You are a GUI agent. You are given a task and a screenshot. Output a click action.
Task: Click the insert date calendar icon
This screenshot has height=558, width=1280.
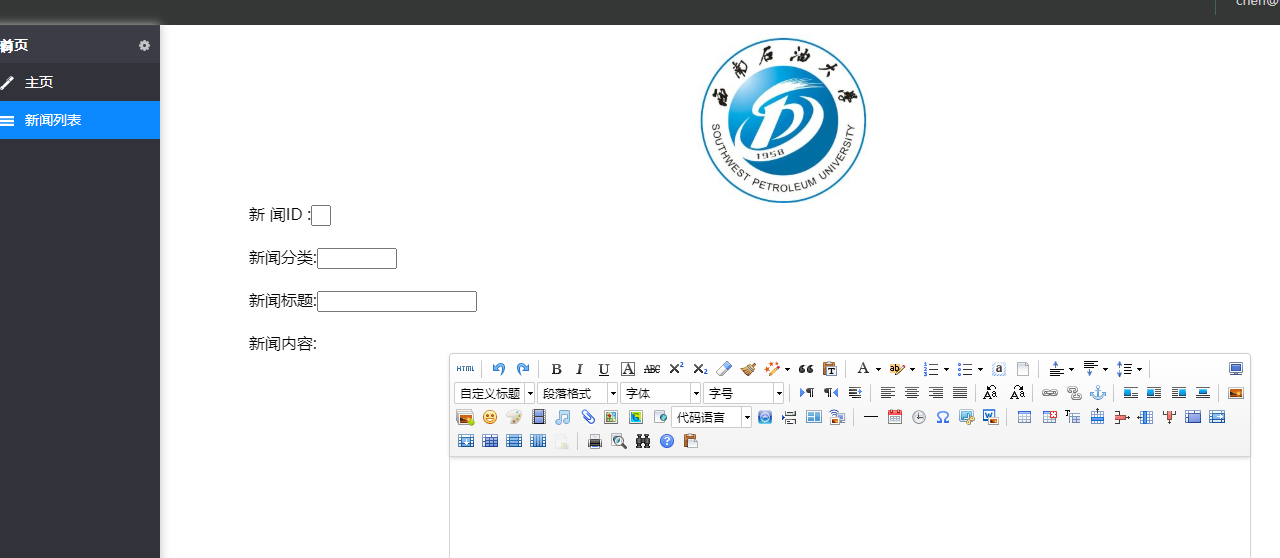895,417
